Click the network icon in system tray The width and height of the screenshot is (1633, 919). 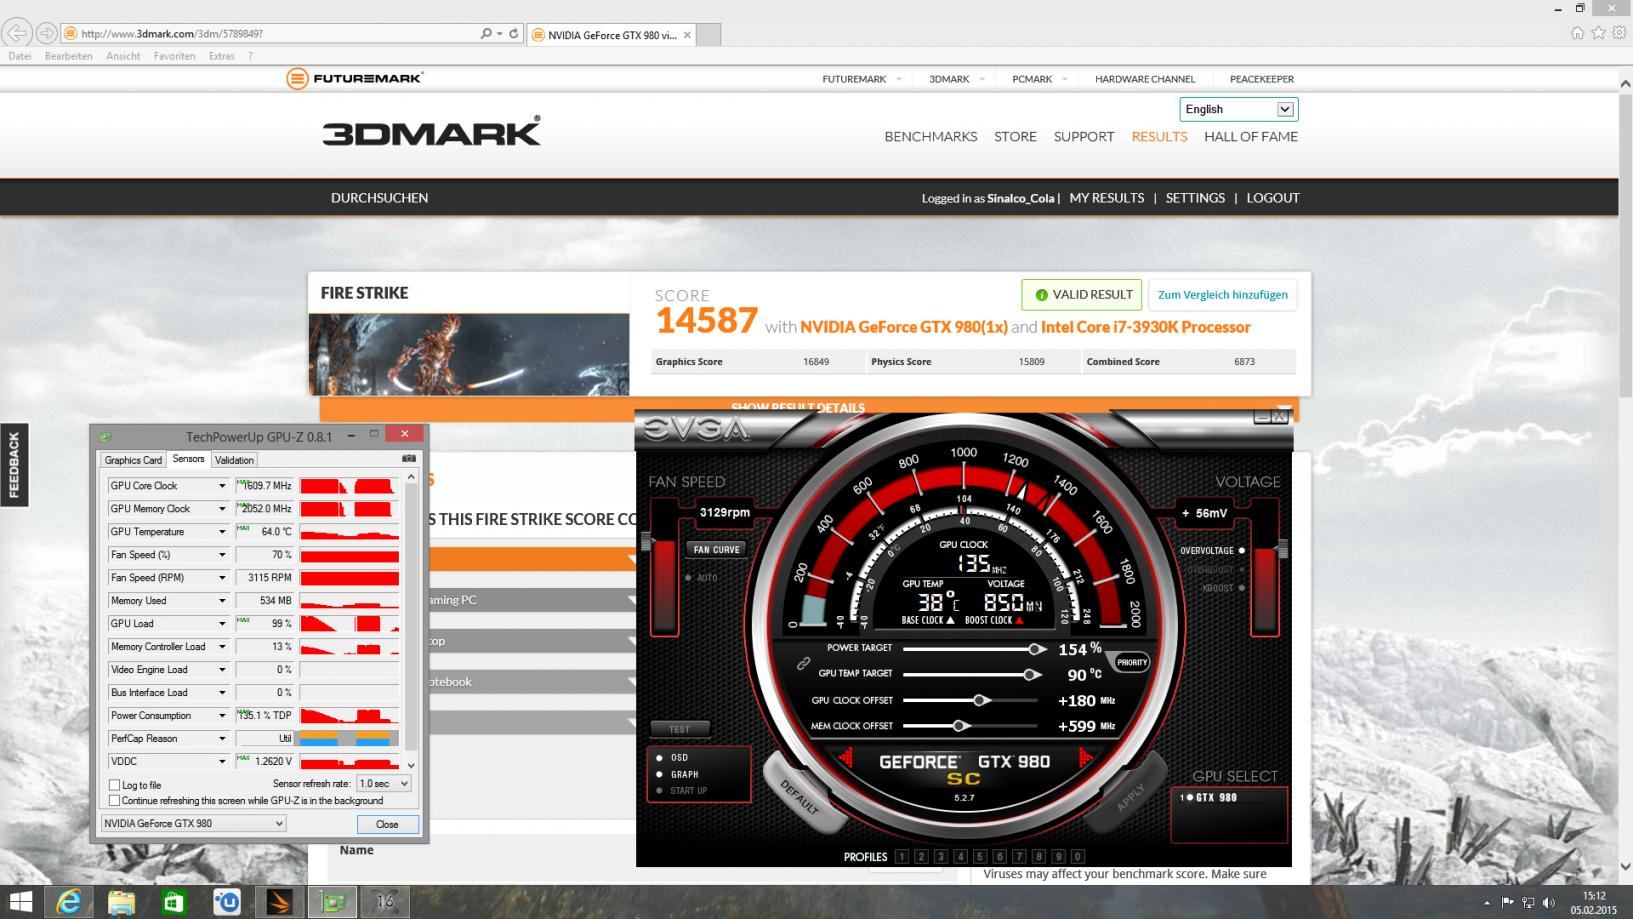(1528, 903)
